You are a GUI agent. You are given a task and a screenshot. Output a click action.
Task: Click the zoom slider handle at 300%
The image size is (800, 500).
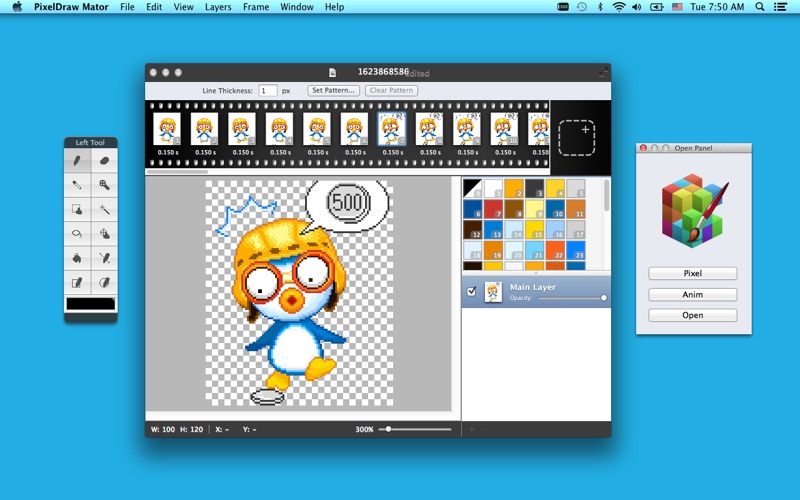pos(388,429)
